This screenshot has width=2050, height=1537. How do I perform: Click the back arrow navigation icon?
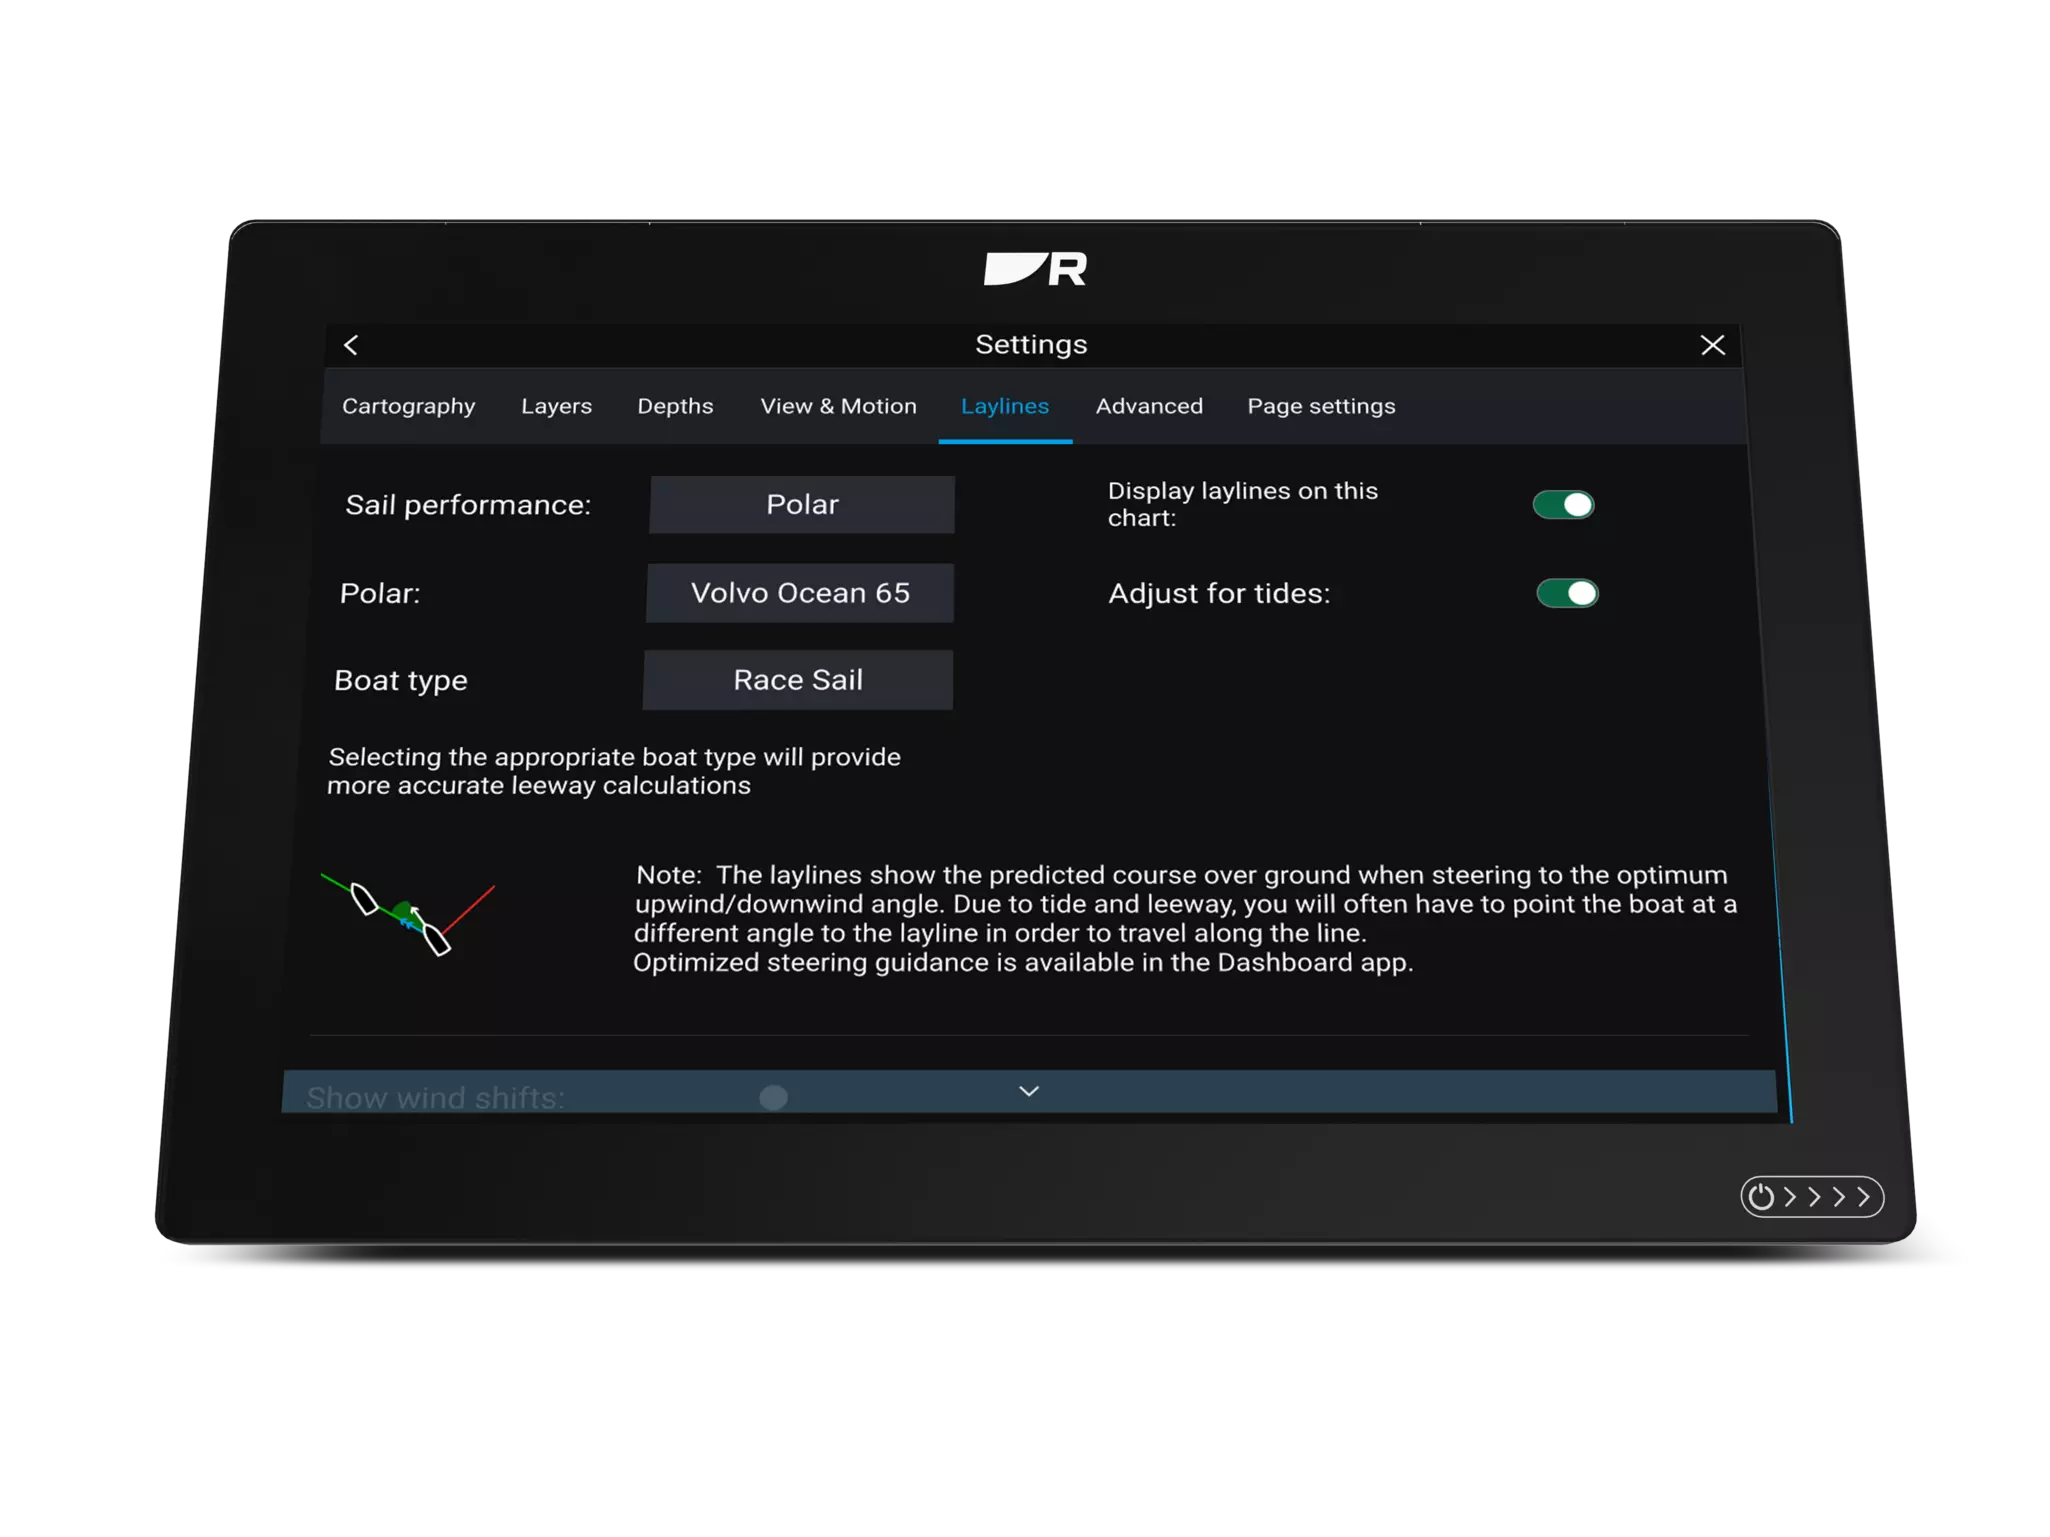tap(352, 344)
